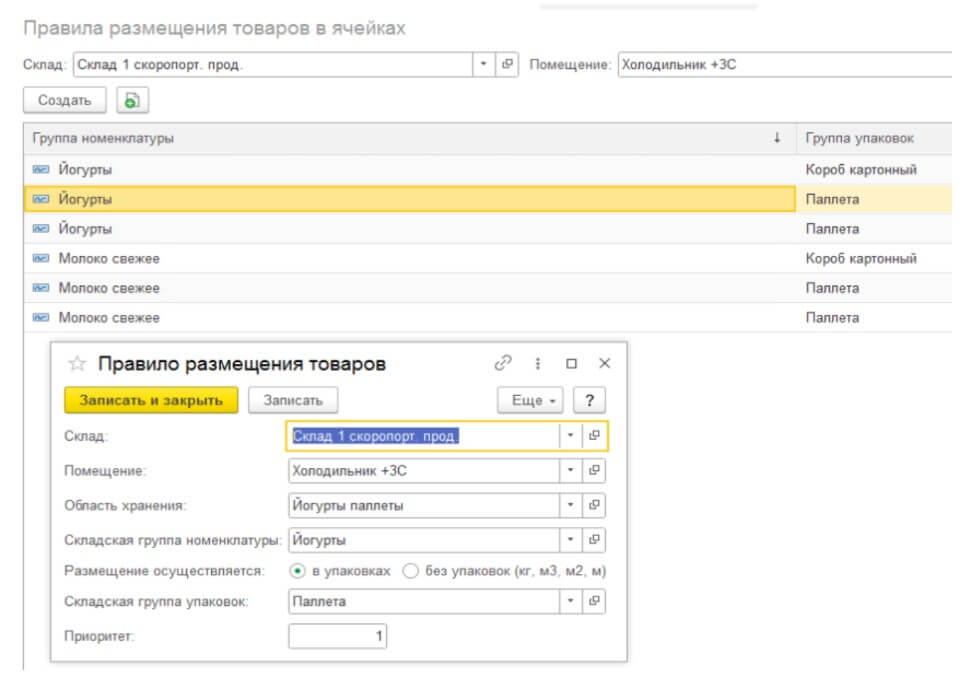Click the star favorite icon in dialog title
Viewport: 973px width, 673px height.
click(x=77, y=364)
